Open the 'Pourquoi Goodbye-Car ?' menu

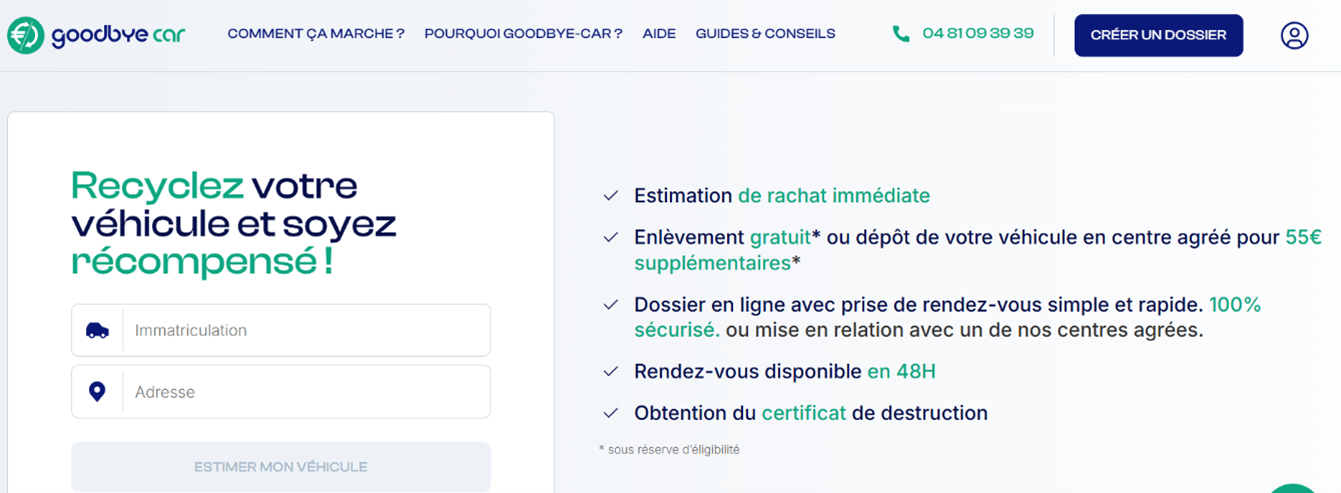point(523,34)
